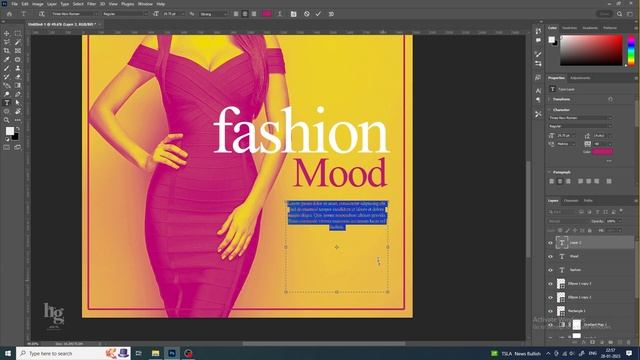Select the Rectangular Marquee tool
The image size is (640, 360).
pos(18,33)
